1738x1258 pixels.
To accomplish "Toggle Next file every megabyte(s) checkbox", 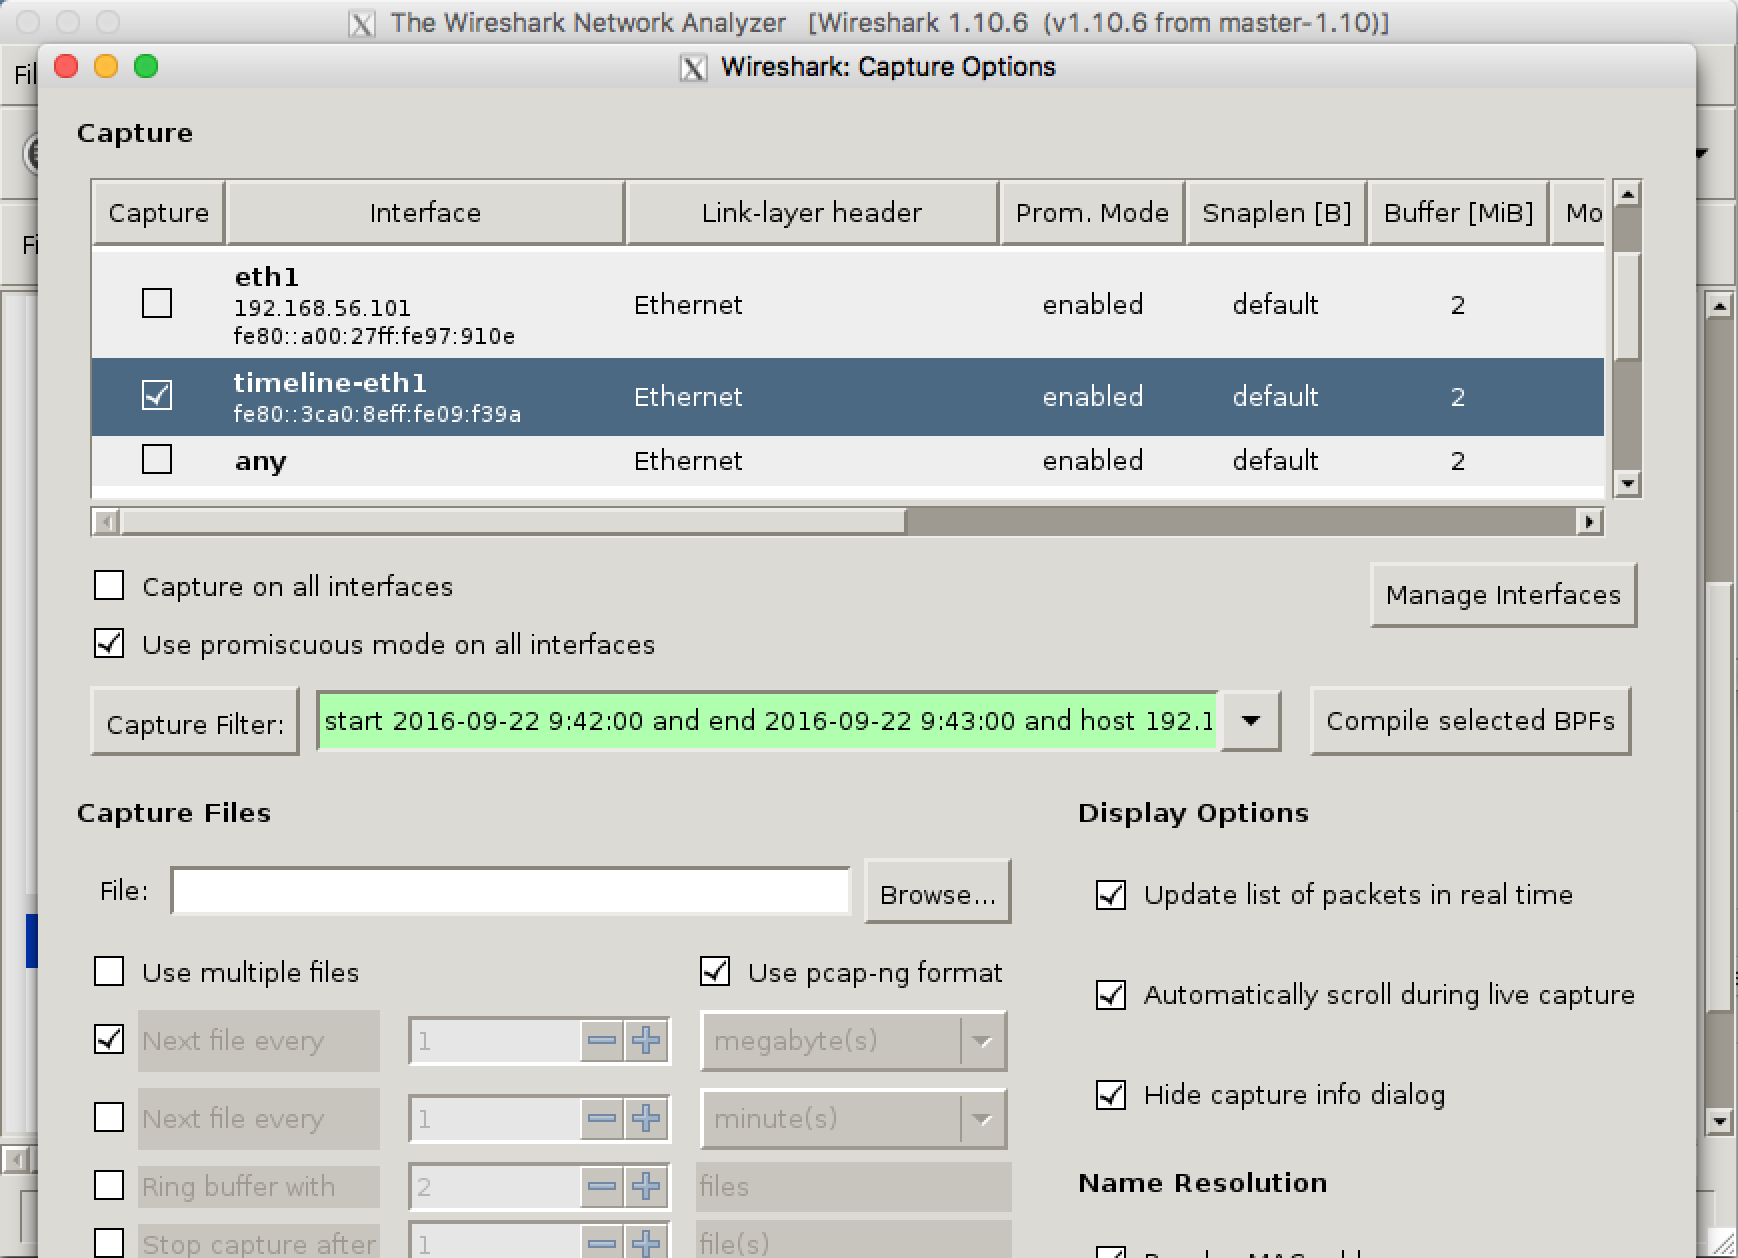I will point(109,1039).
